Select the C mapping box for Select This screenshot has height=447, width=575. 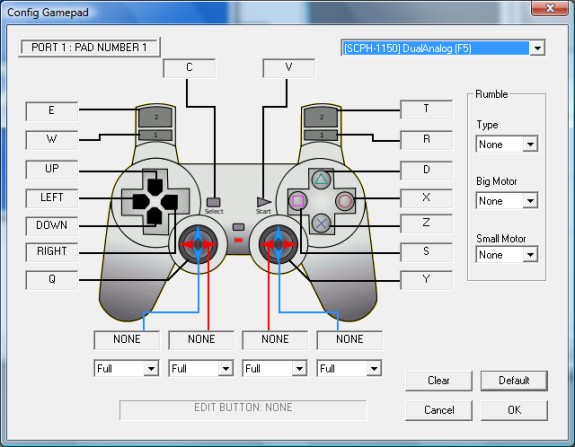point(189,68)
